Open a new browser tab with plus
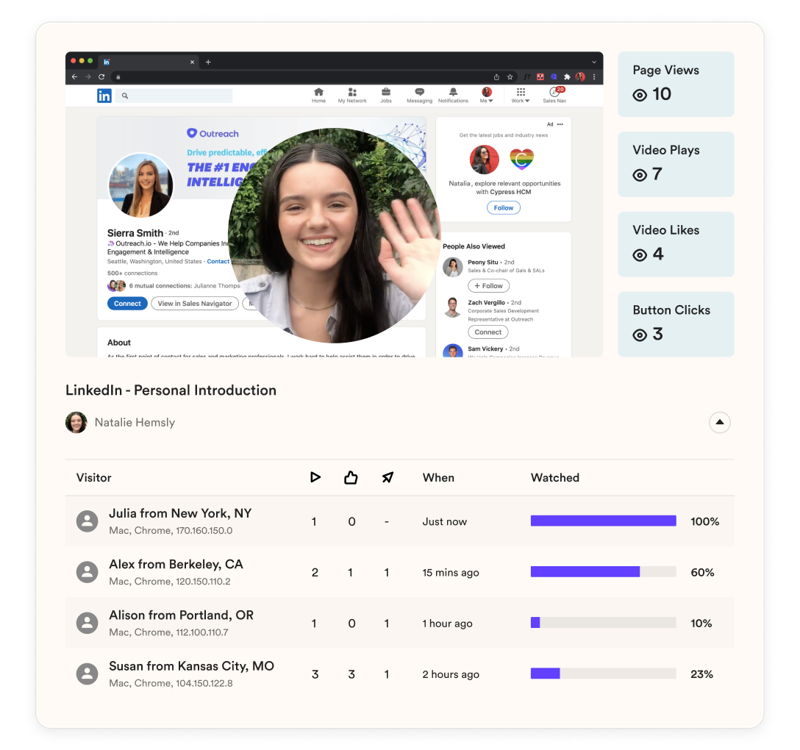Image resolution: width=800 pixels, height=750 pixels. point(208,62)
